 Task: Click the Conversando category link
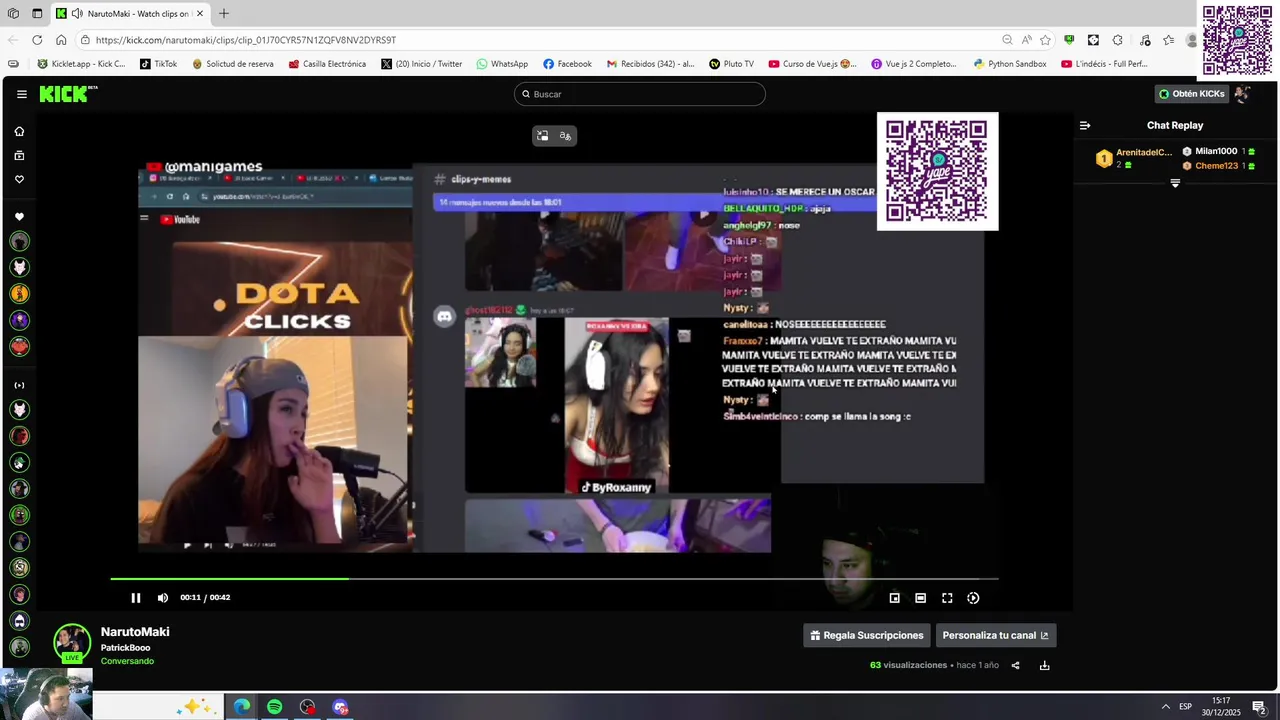click(127, 661)
